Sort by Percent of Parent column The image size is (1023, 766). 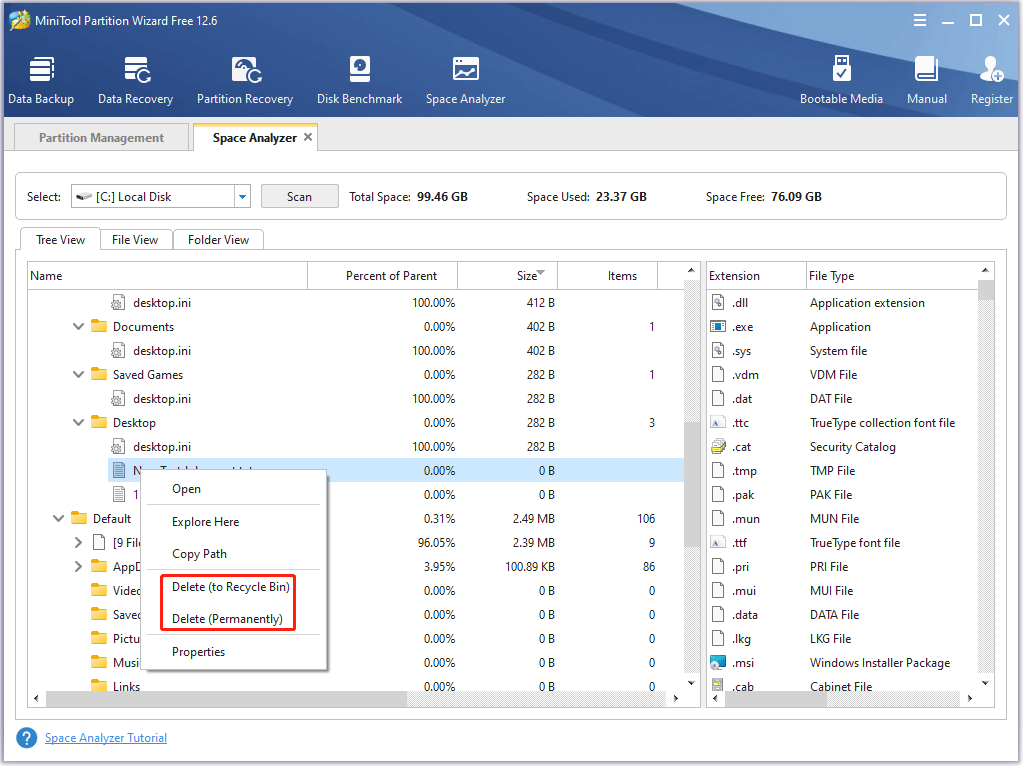point(382,276)
